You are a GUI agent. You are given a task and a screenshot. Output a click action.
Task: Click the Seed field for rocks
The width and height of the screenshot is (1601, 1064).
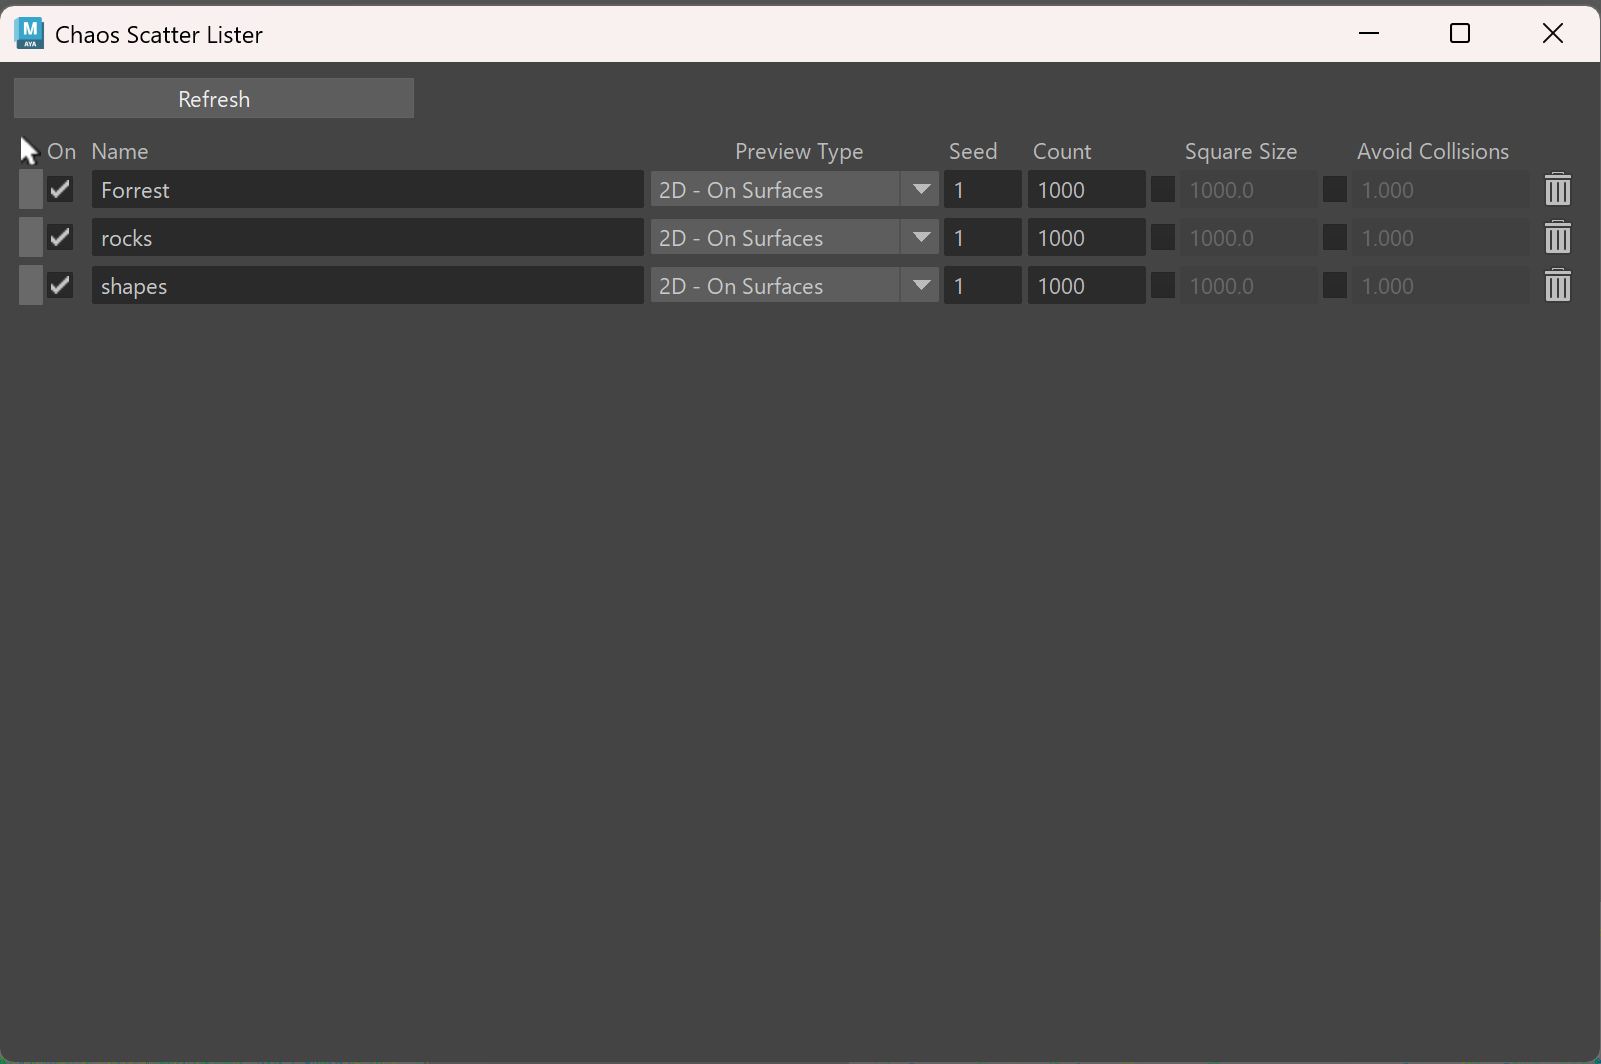pyautogui.click(x=983, y=238)
